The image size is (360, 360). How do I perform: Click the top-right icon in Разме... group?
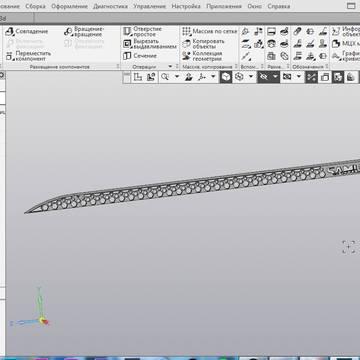point(284,32)
